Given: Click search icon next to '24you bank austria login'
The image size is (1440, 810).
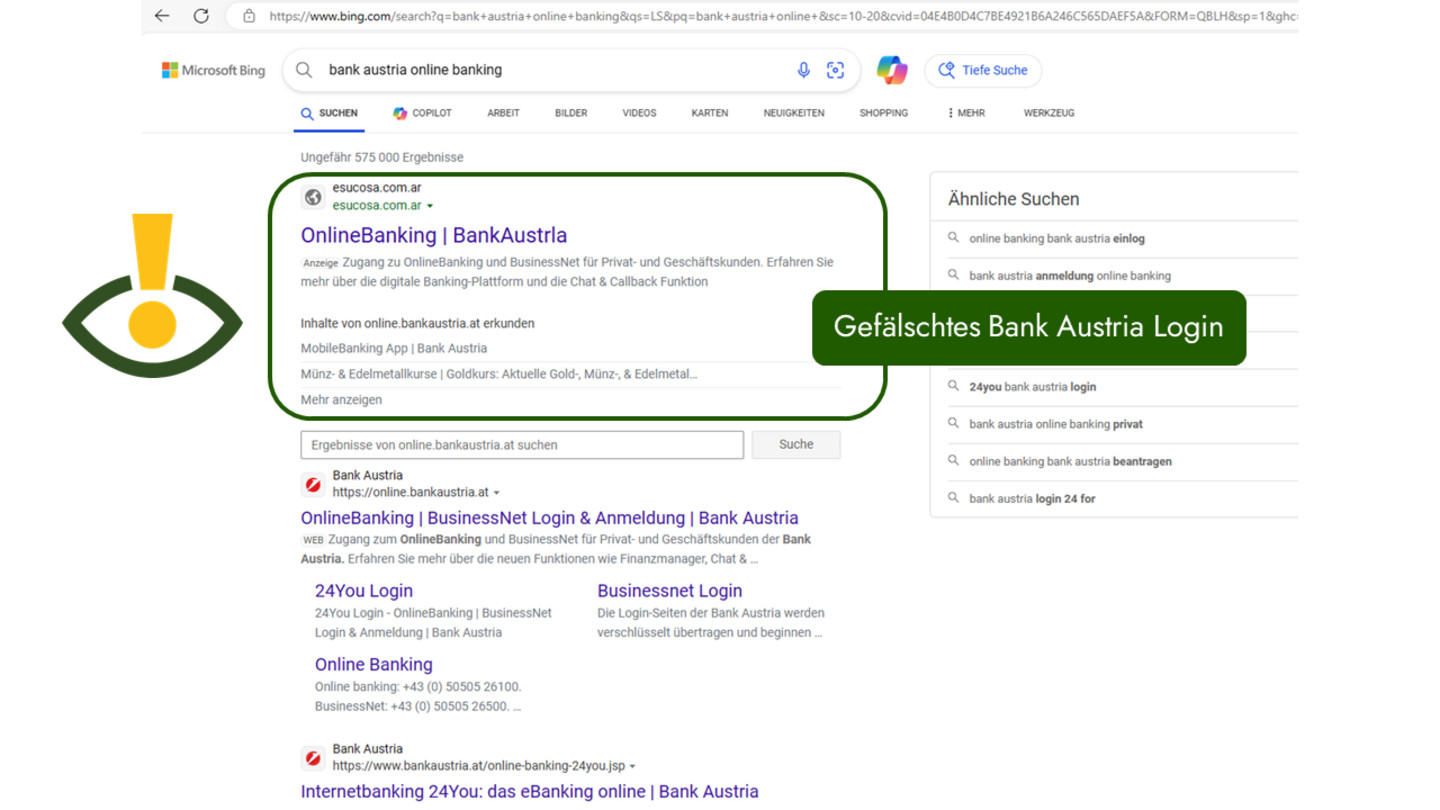Looking at the screenshot, I should (953, 386).
